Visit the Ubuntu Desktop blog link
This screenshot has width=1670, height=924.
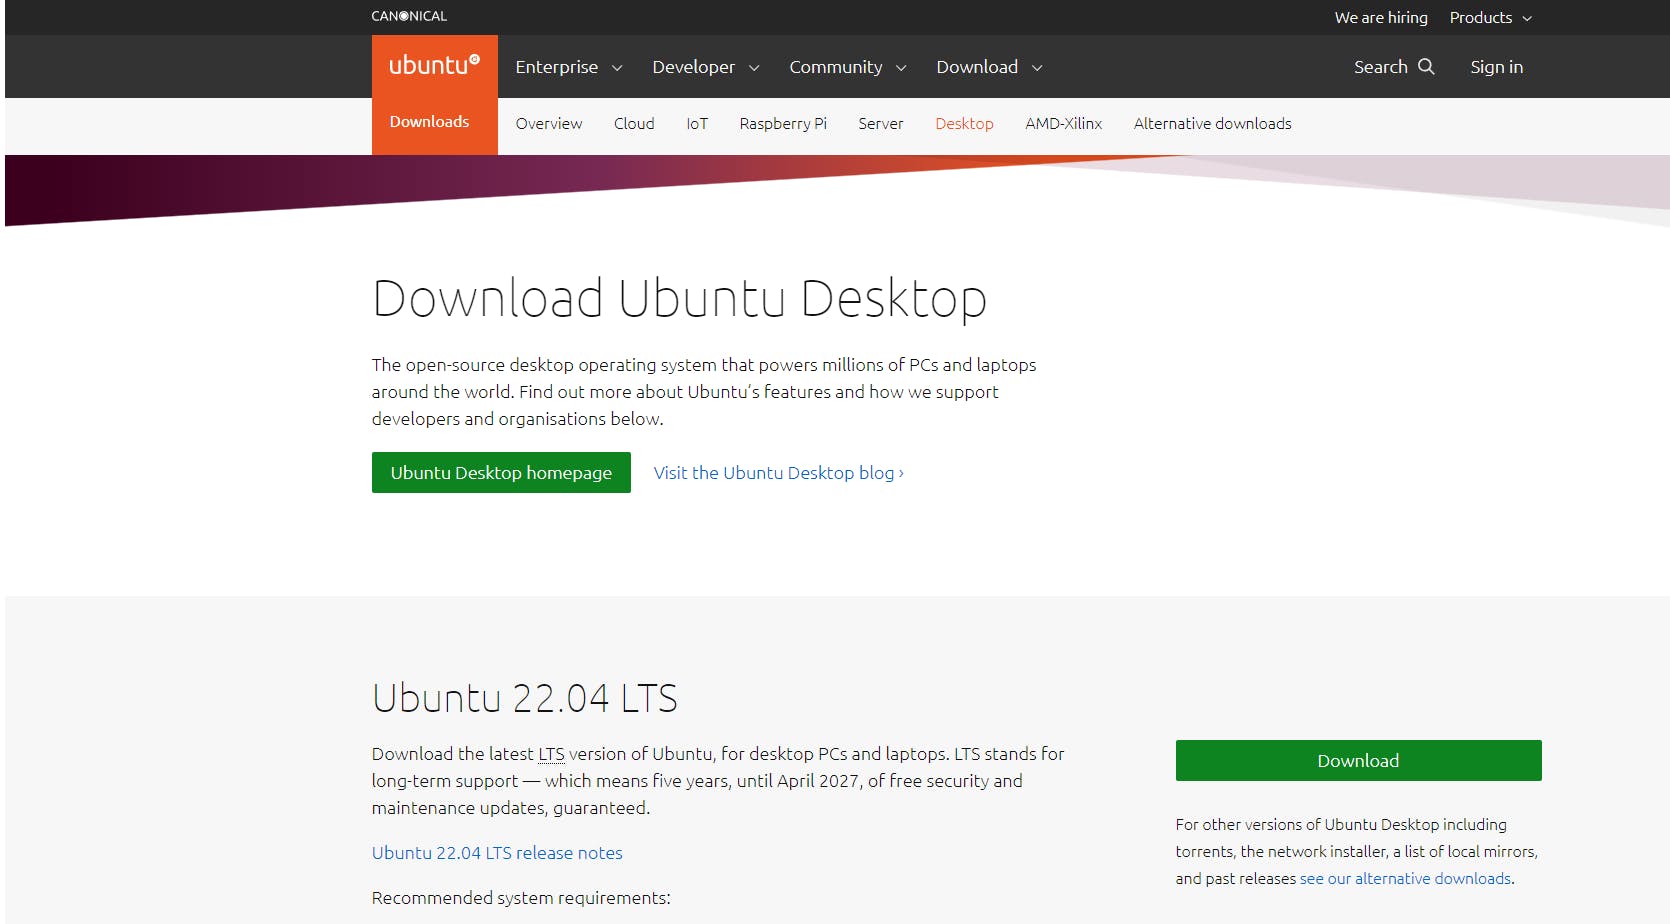[x=778, y=473]
